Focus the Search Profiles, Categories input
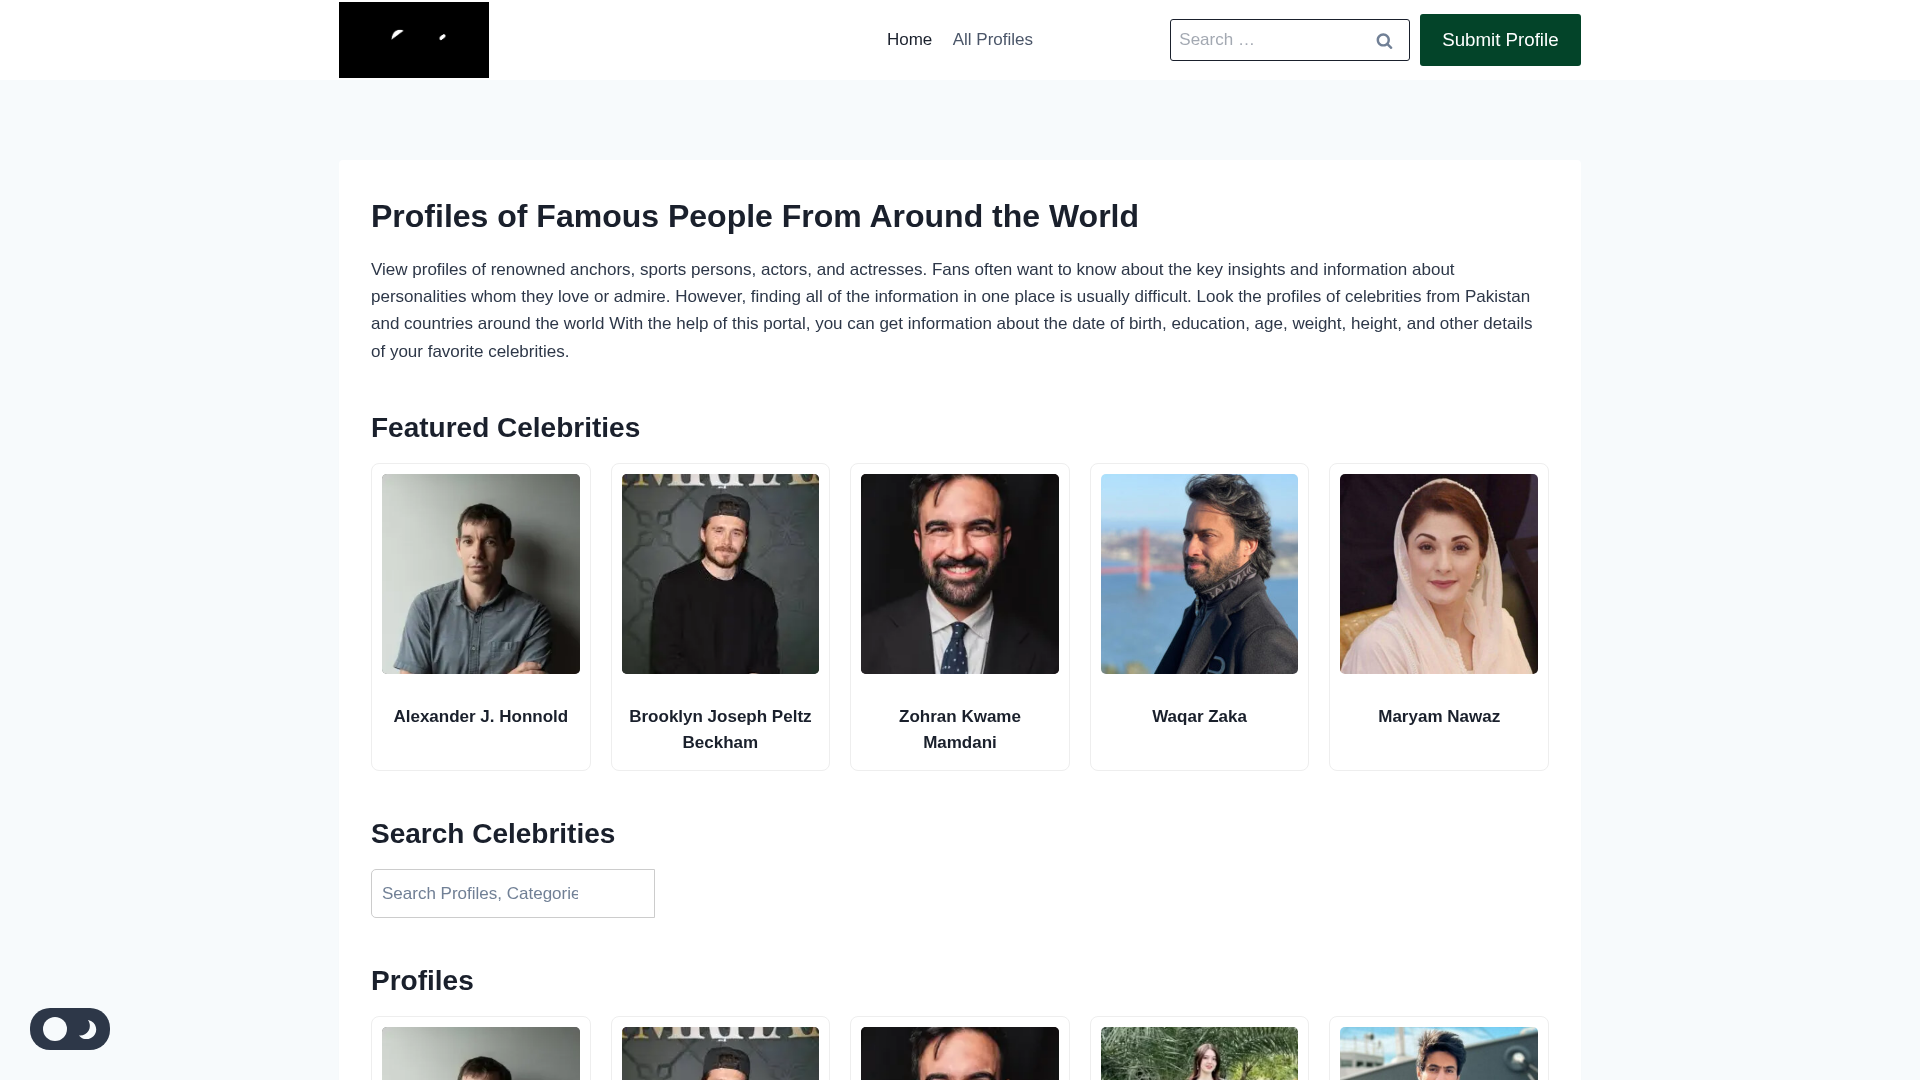1920x1080 pixels. [513, 893]
